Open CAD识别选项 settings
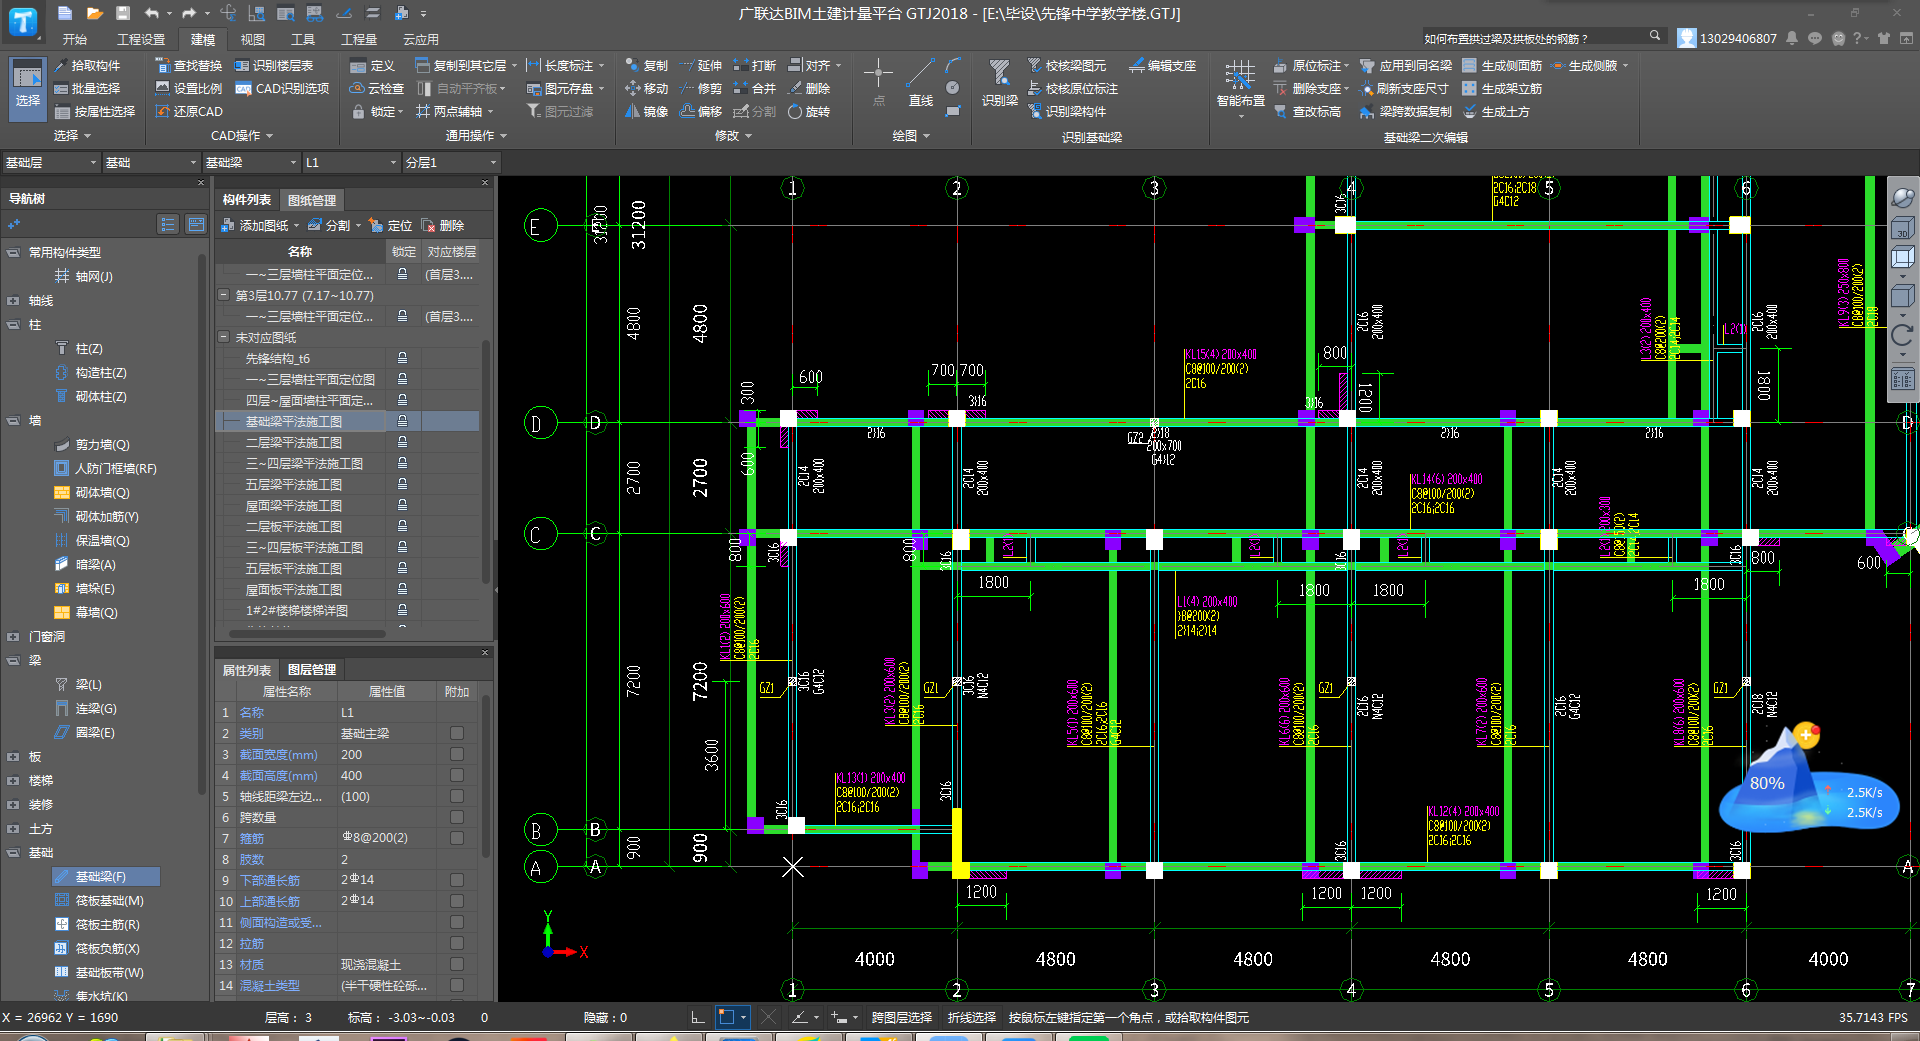This screenshot has height=1041, width=1920. [x=283, y=88]
